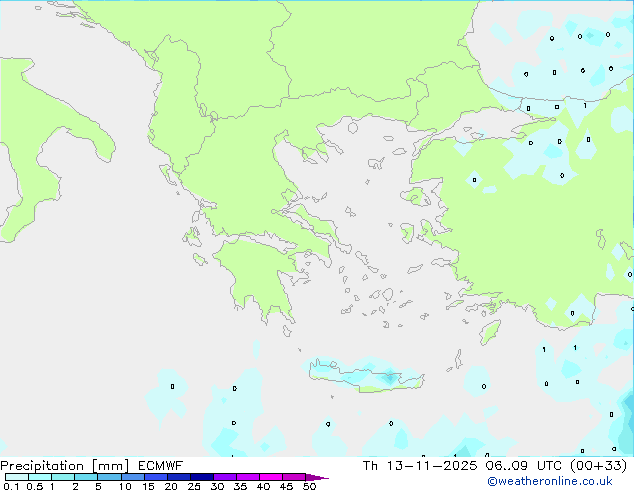
Task: Click the 0.5 mm legend color swatch
Action: [40, 477]
